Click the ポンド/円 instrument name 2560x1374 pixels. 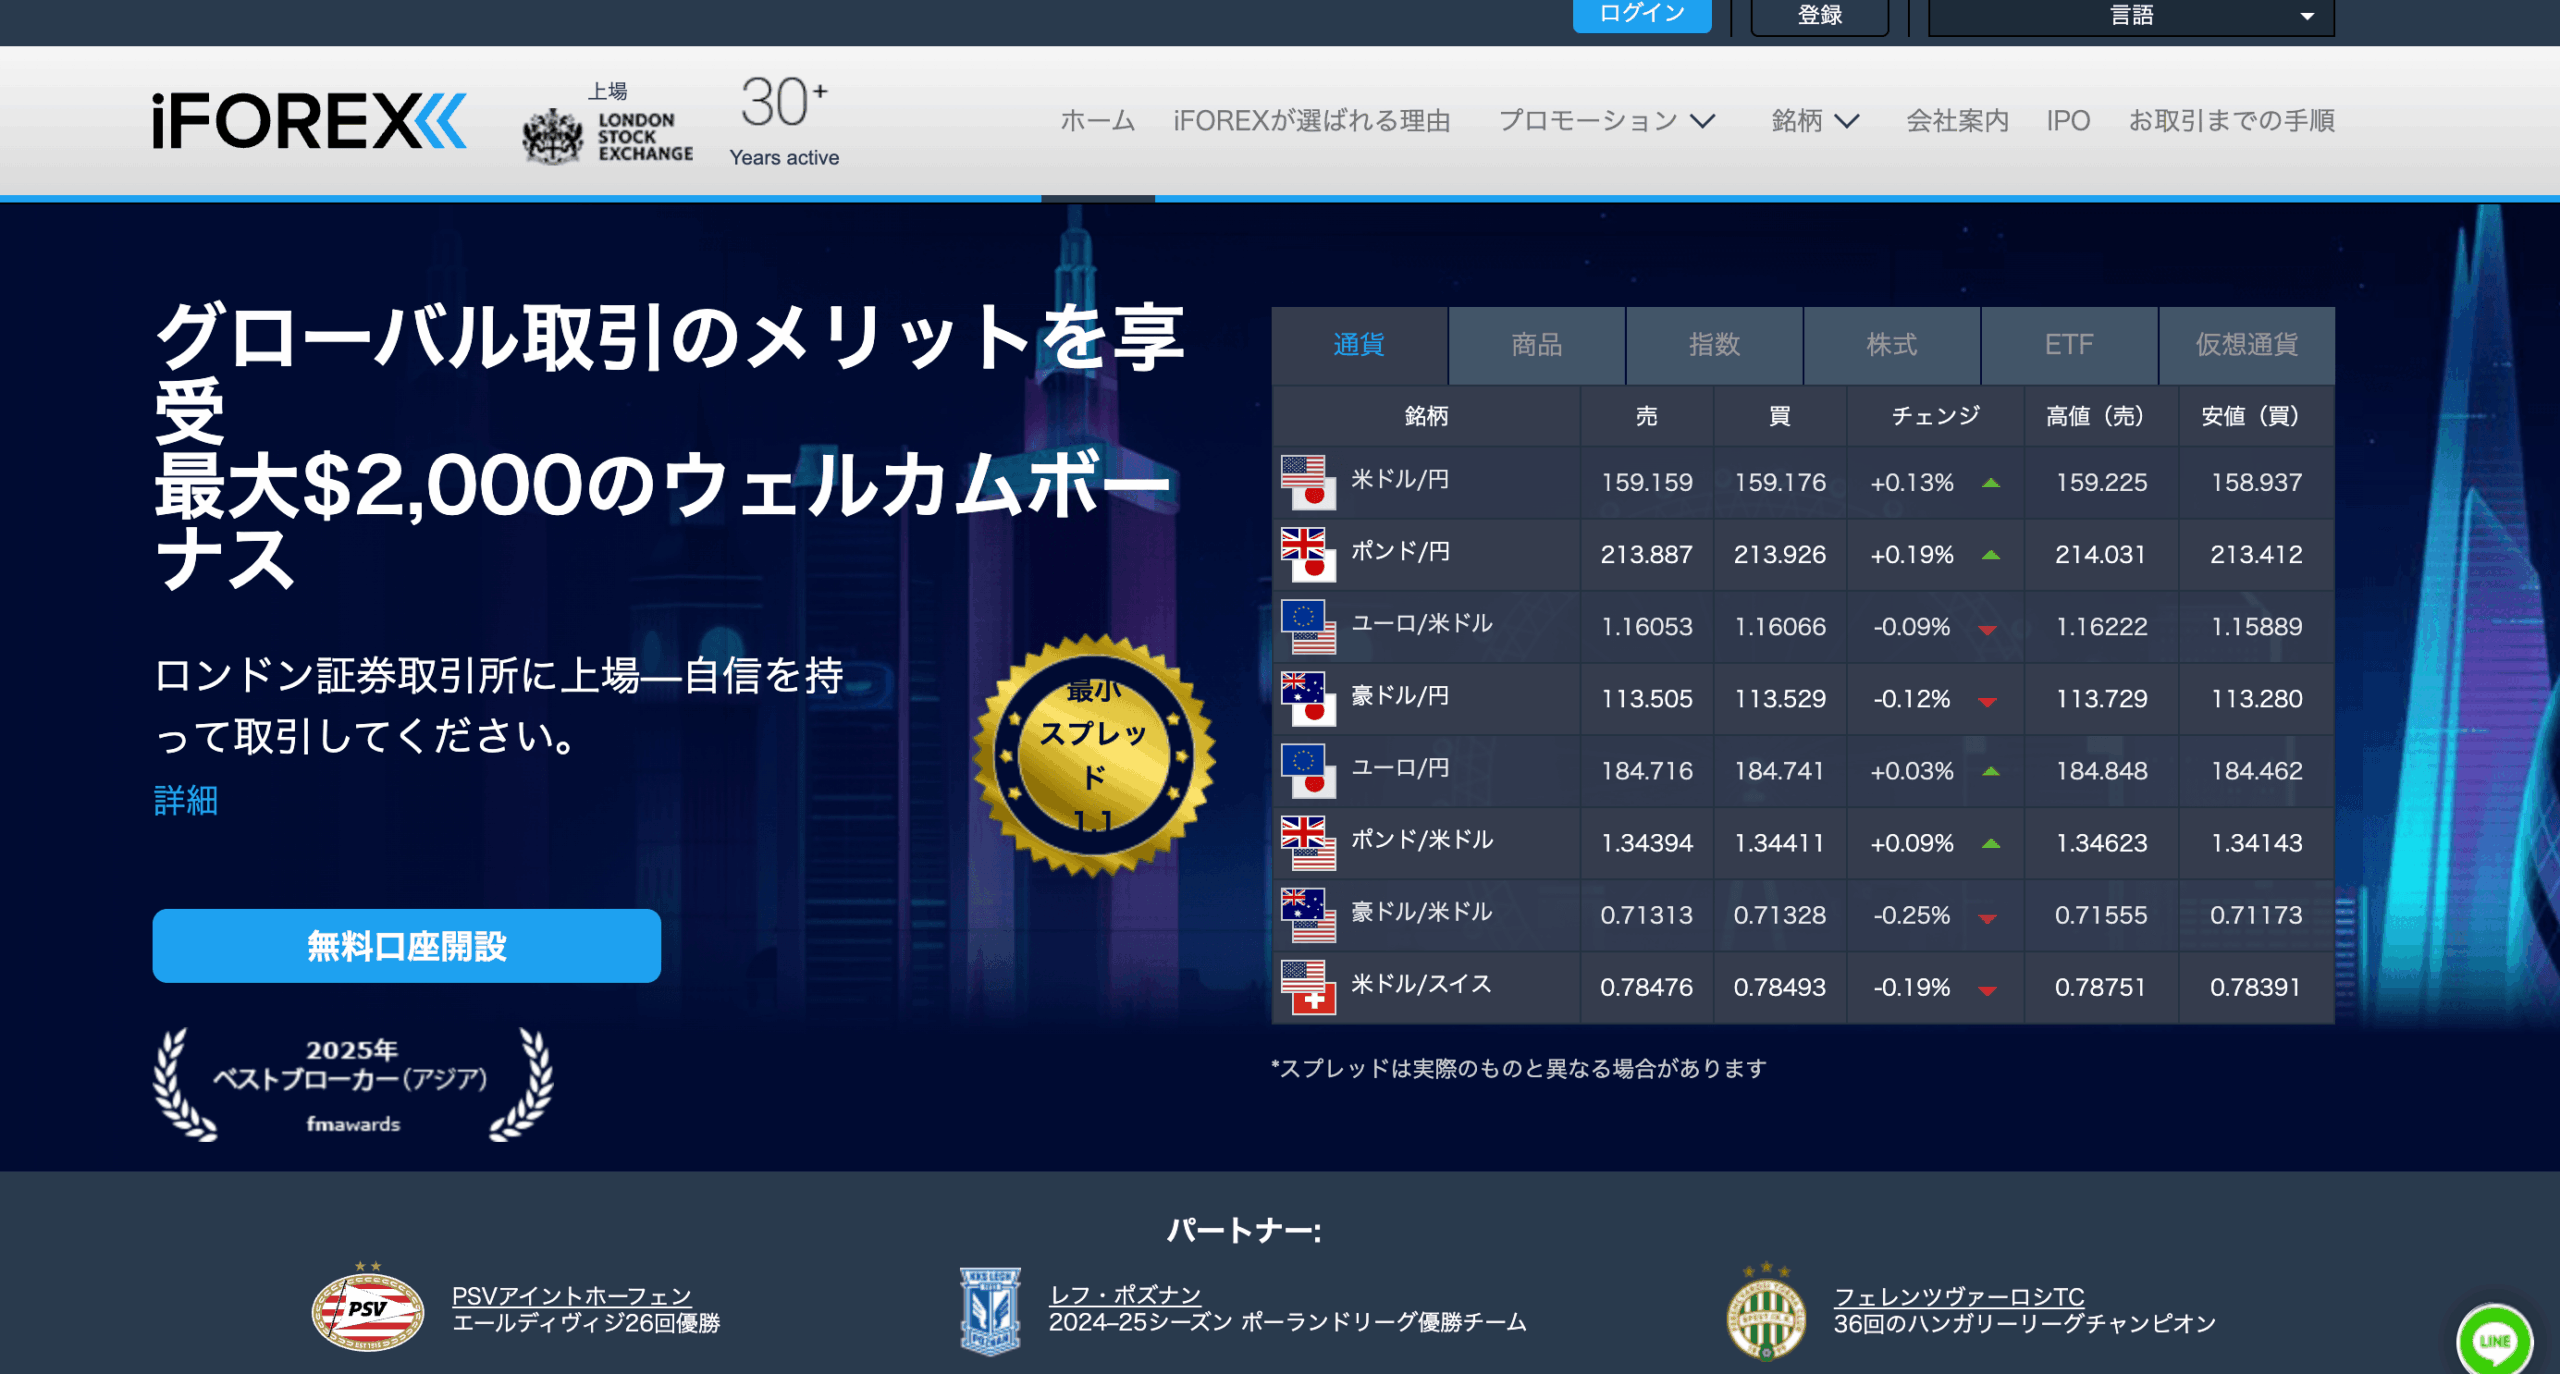point(1400,551)
